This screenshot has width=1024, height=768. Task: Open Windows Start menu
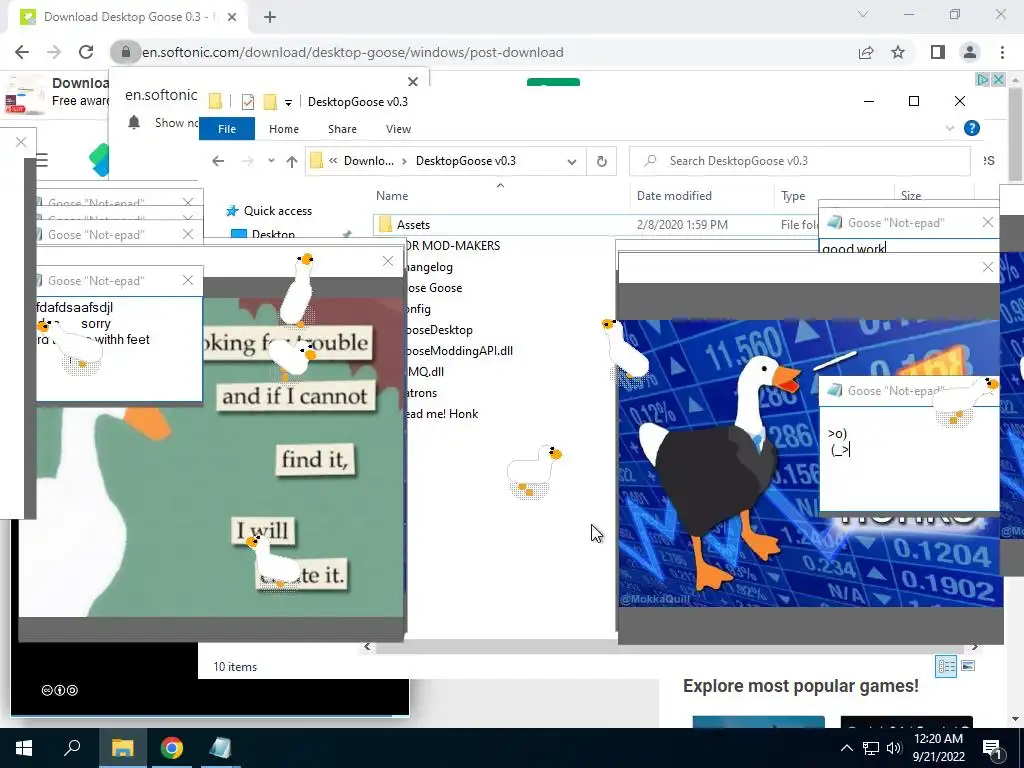pyautogui.click(x=24, y=748)
